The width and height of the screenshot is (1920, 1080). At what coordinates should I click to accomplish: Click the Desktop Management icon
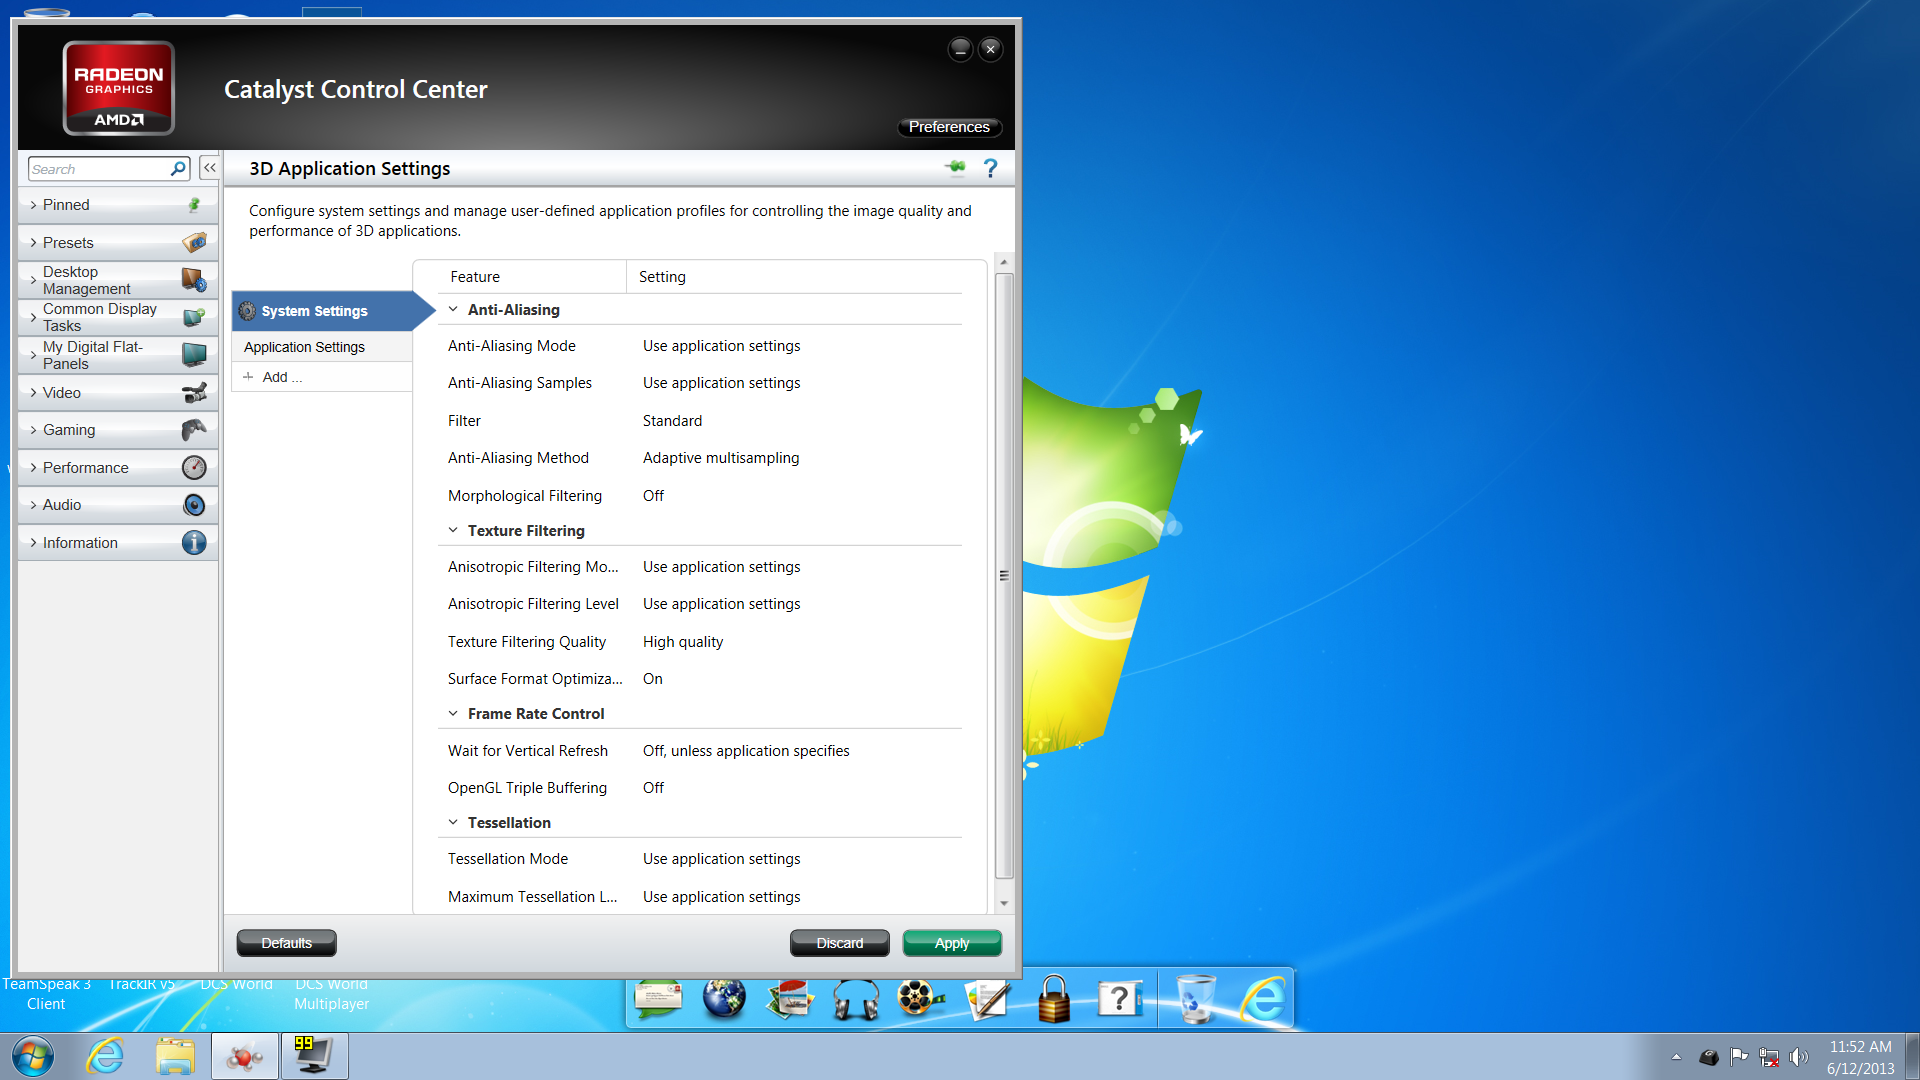(194, 280)
